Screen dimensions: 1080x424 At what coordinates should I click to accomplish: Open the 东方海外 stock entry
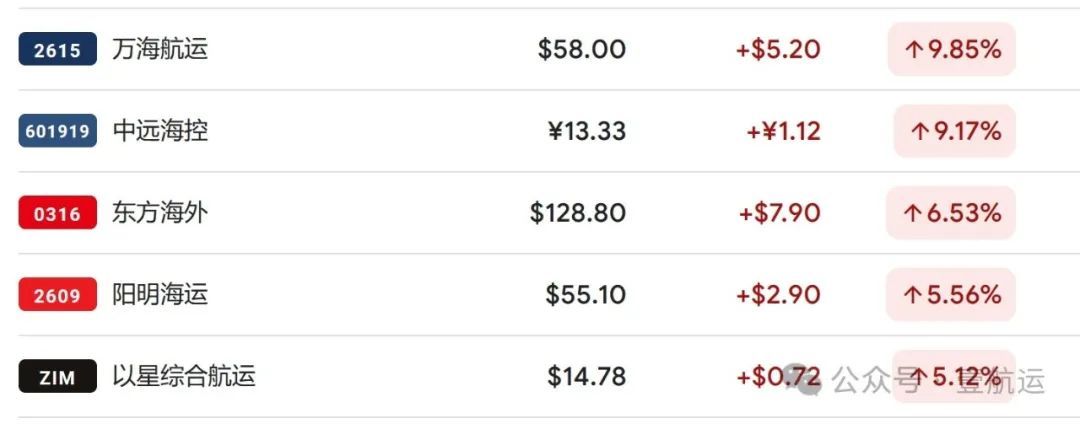pyautogui.click(x=160, y=213)
